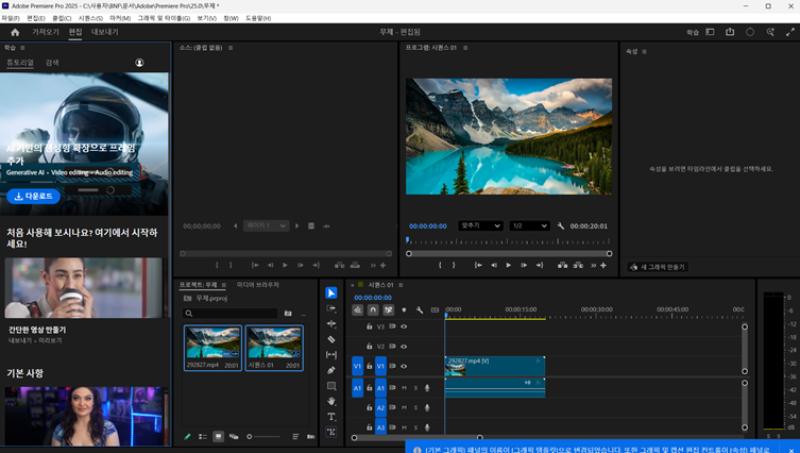Viewport: 800px width, 453px height.
Task: Select the Hand tool
Action: (x=331, y=401)
